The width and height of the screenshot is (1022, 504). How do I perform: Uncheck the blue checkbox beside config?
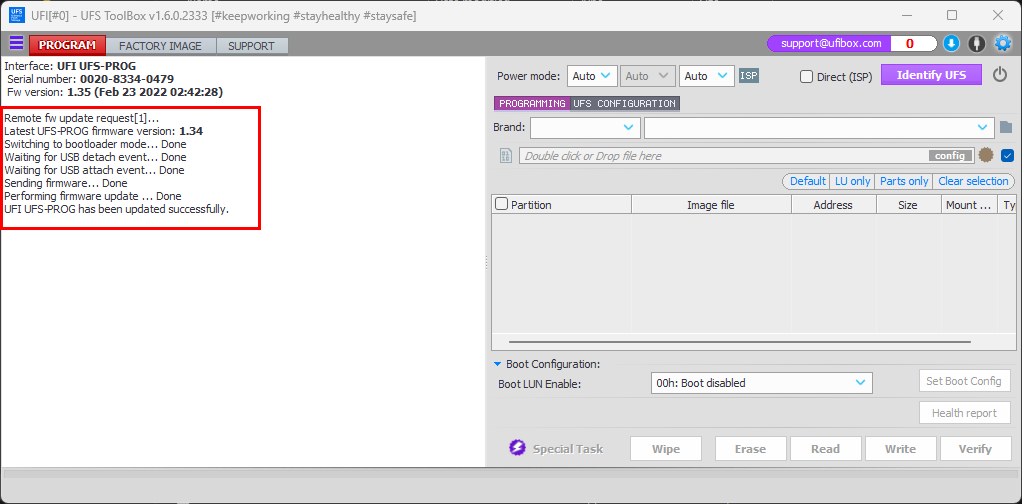click(1007, 156)
